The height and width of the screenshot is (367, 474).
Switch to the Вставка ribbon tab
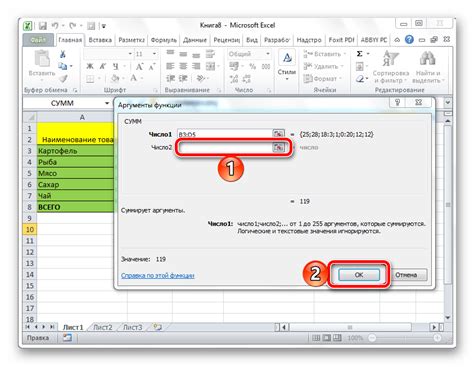[100, 40]
